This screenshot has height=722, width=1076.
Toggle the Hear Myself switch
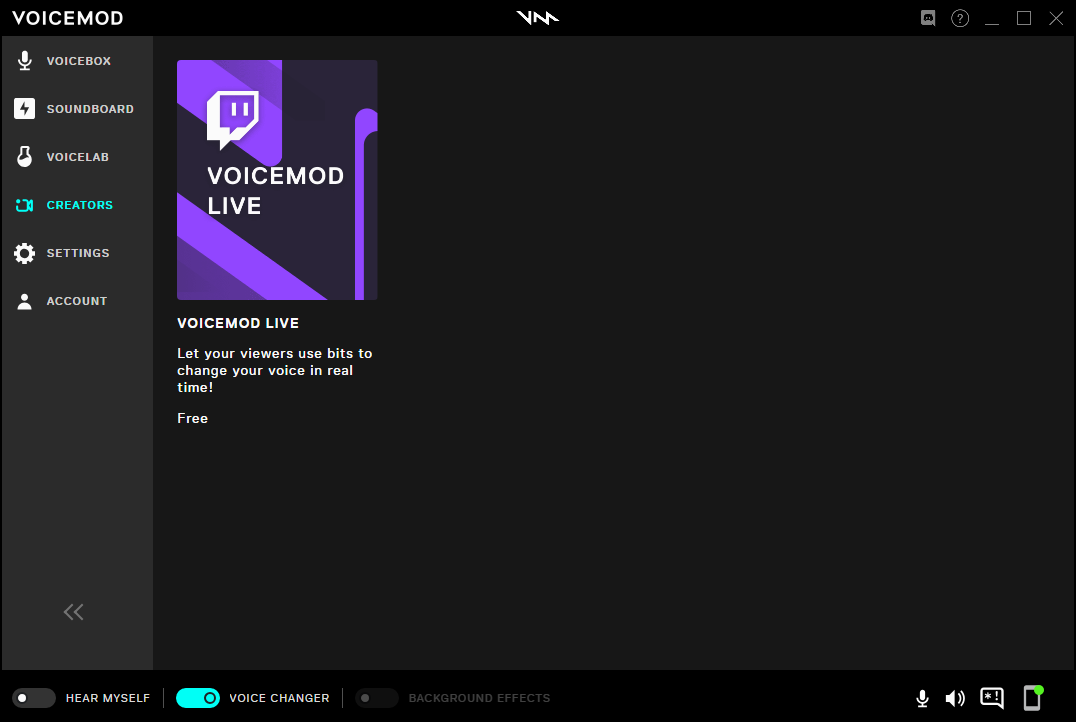[34, 698]
